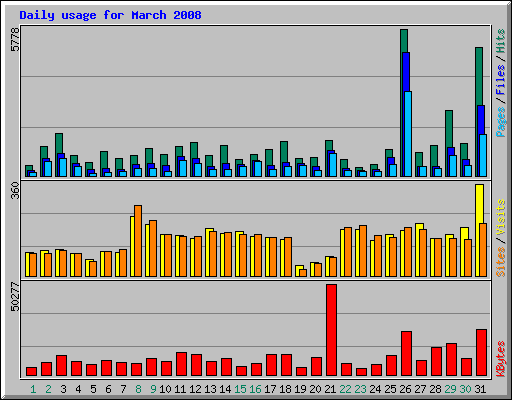Click the 'KBytes' legend label

click(x=501, y=359)
